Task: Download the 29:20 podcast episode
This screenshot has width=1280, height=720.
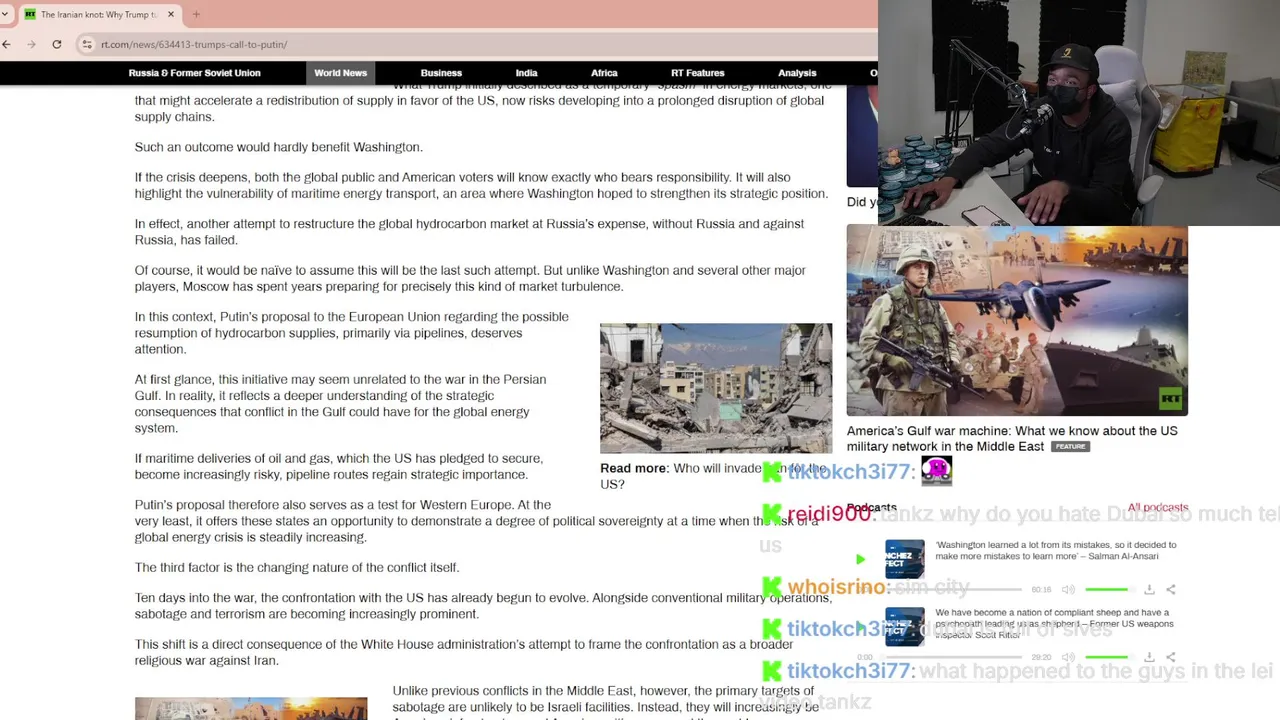Action: (x=1149, y=657)
